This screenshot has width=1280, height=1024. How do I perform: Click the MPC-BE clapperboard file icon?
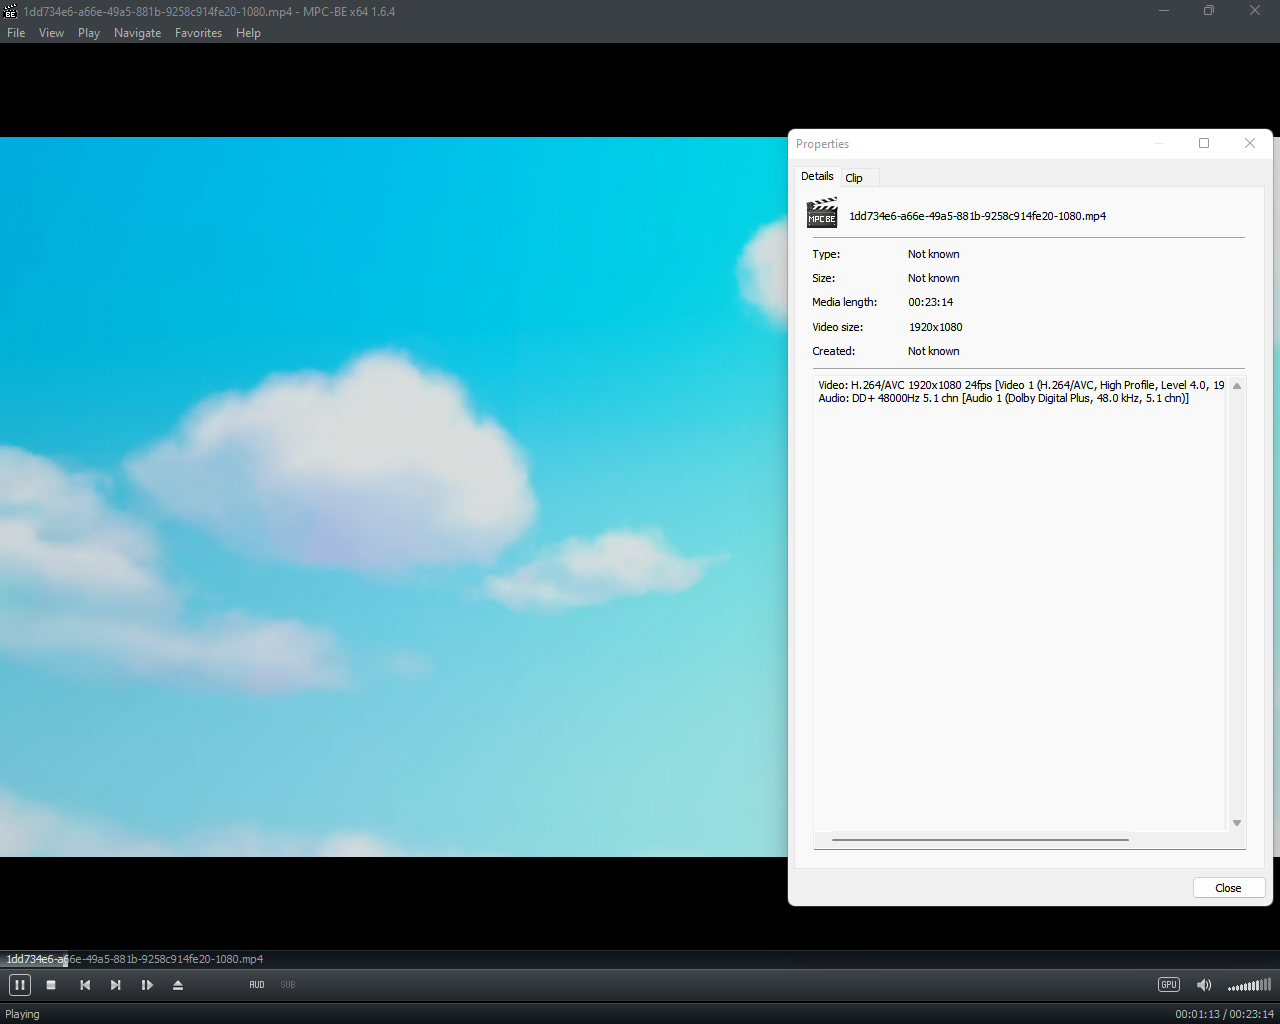click(822, 214)
